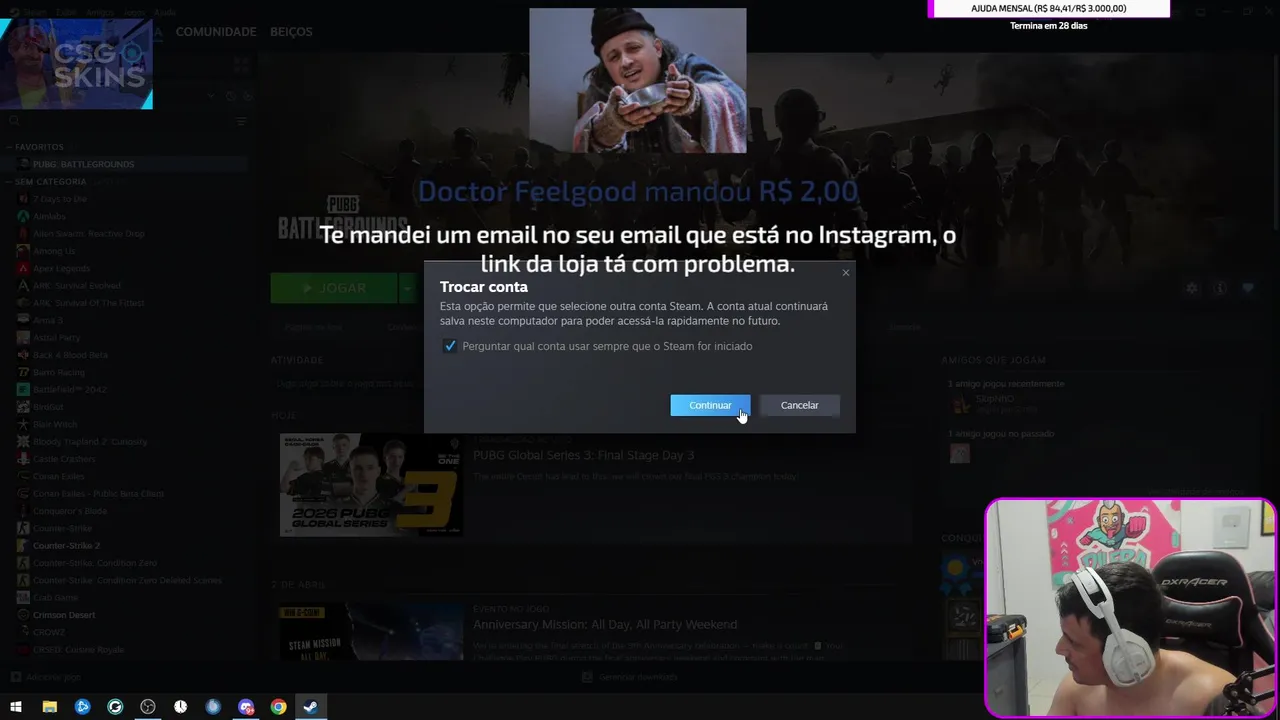Select Counter-Strike 2 in library

66,545
